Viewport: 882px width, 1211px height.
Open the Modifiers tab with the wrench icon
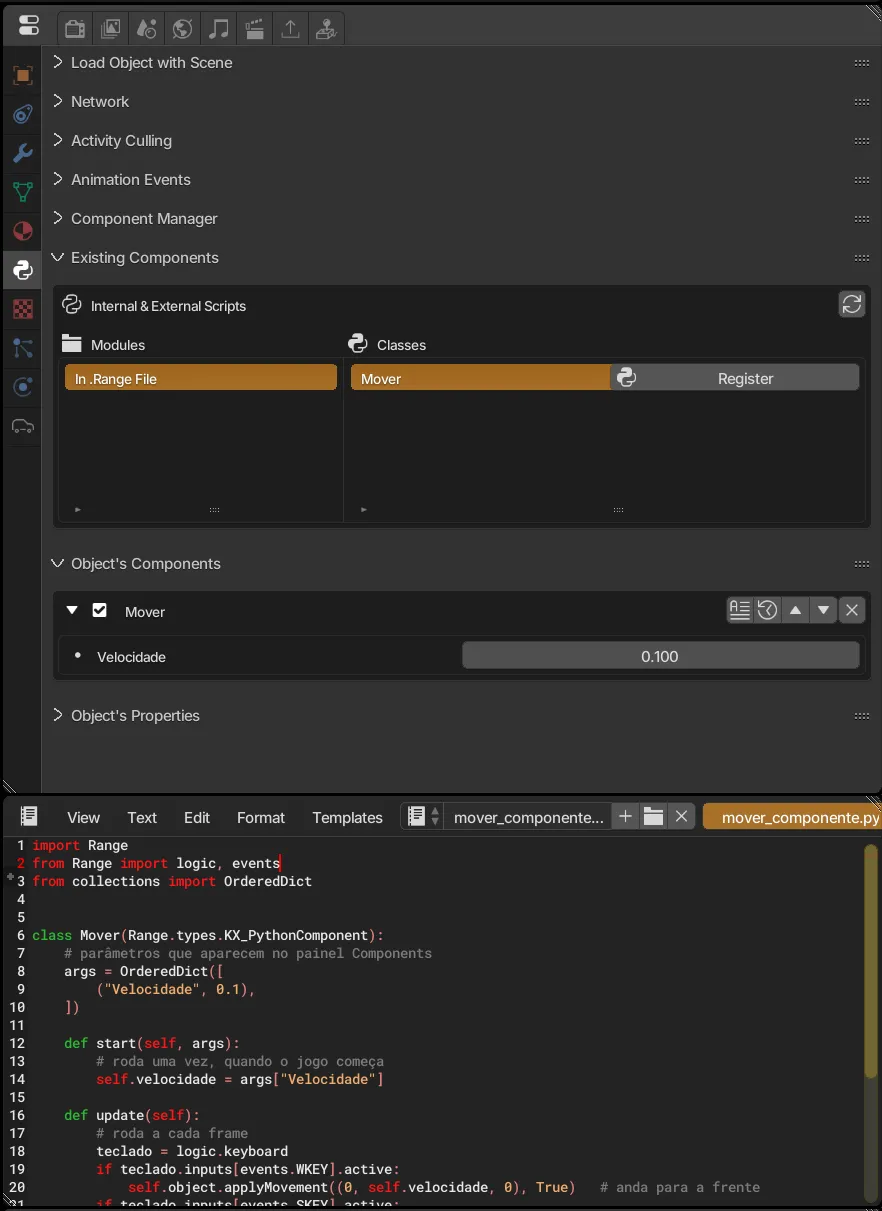22,153
